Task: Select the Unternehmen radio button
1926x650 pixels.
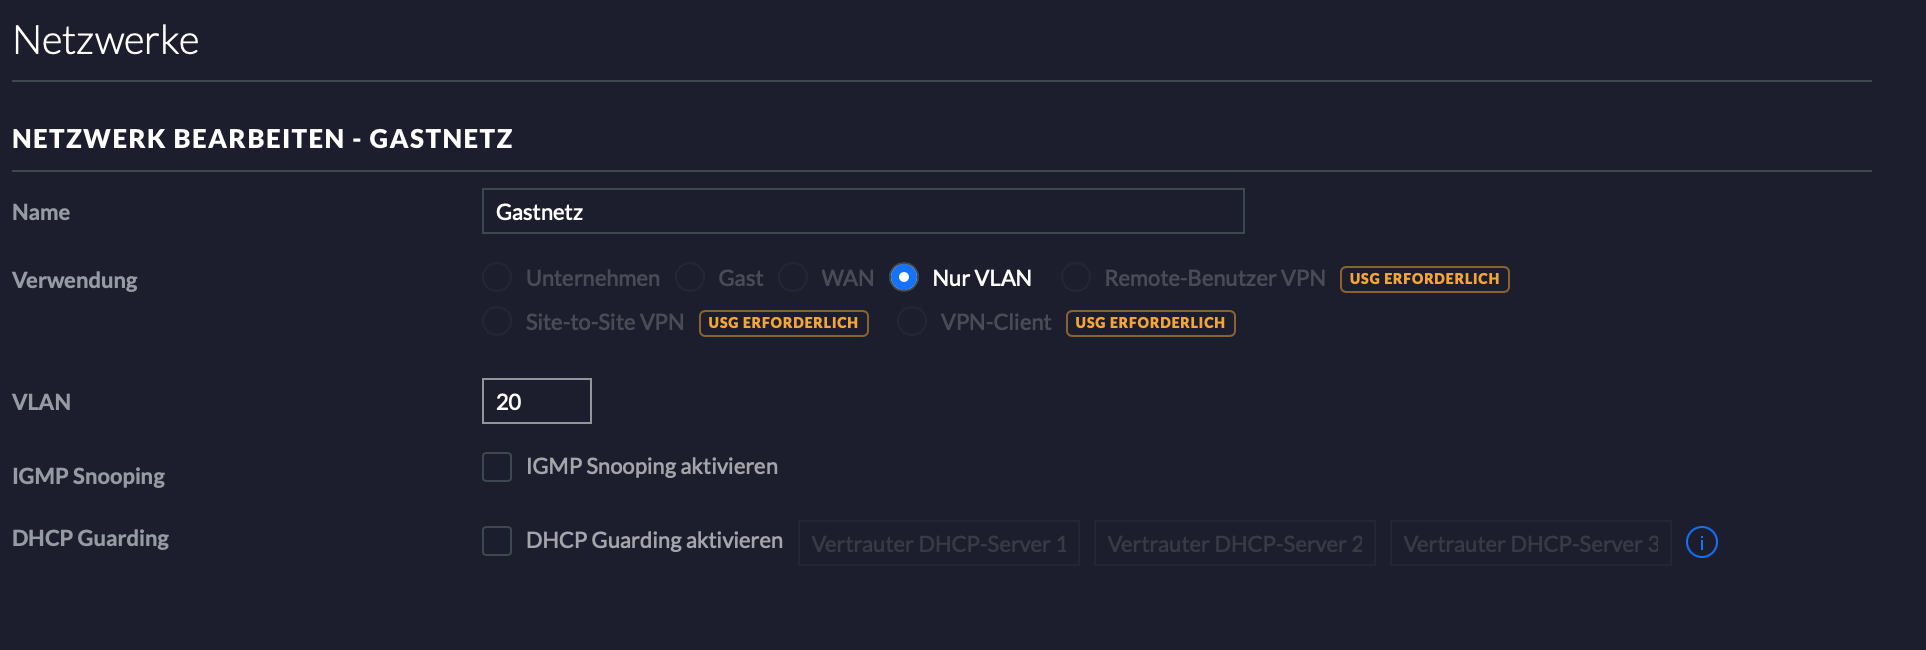Action: point(497,277)
